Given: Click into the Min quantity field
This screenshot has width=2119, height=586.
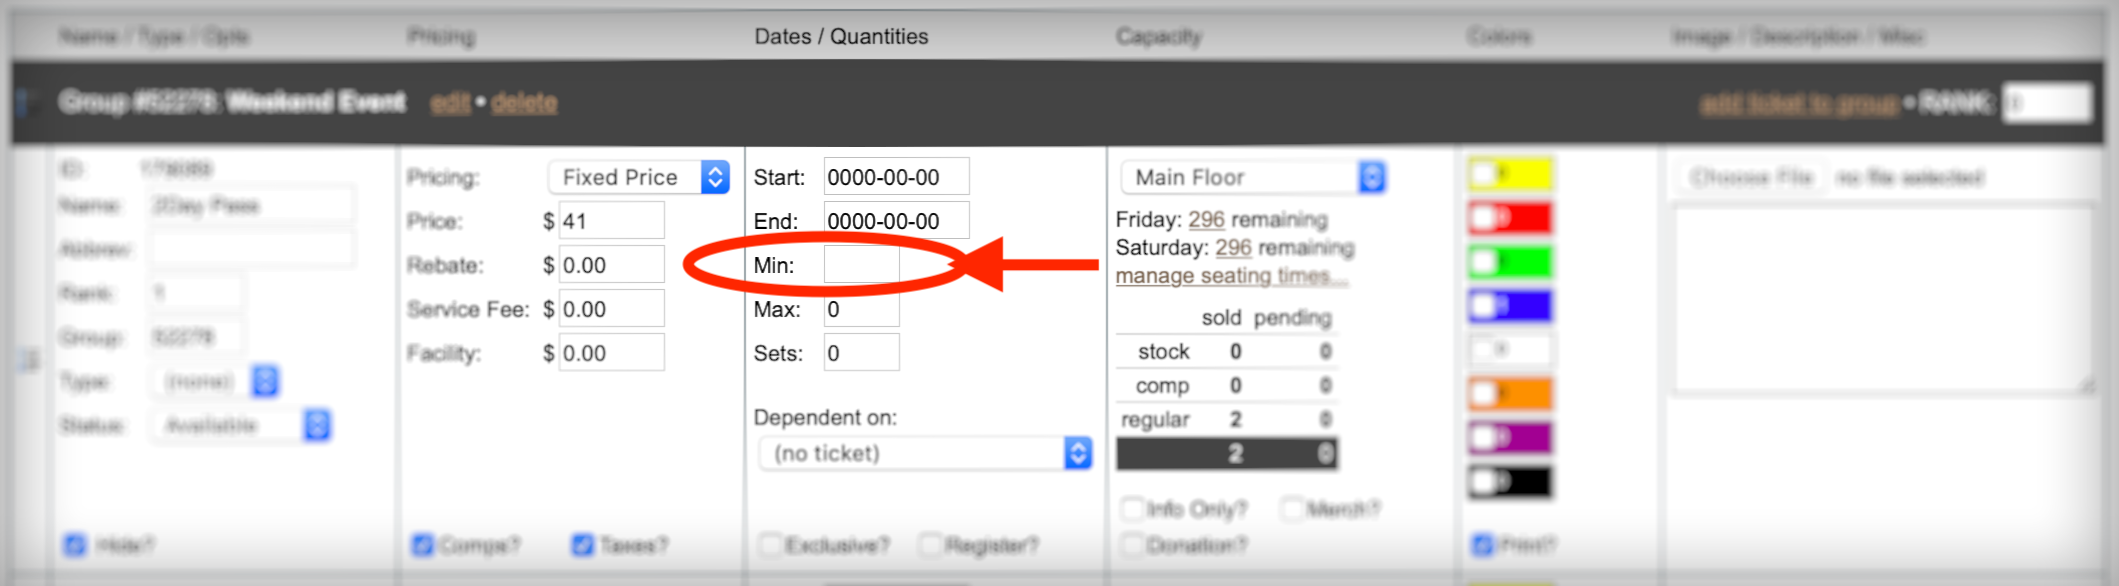Looking at the screenshot, I should coord(861,265).
